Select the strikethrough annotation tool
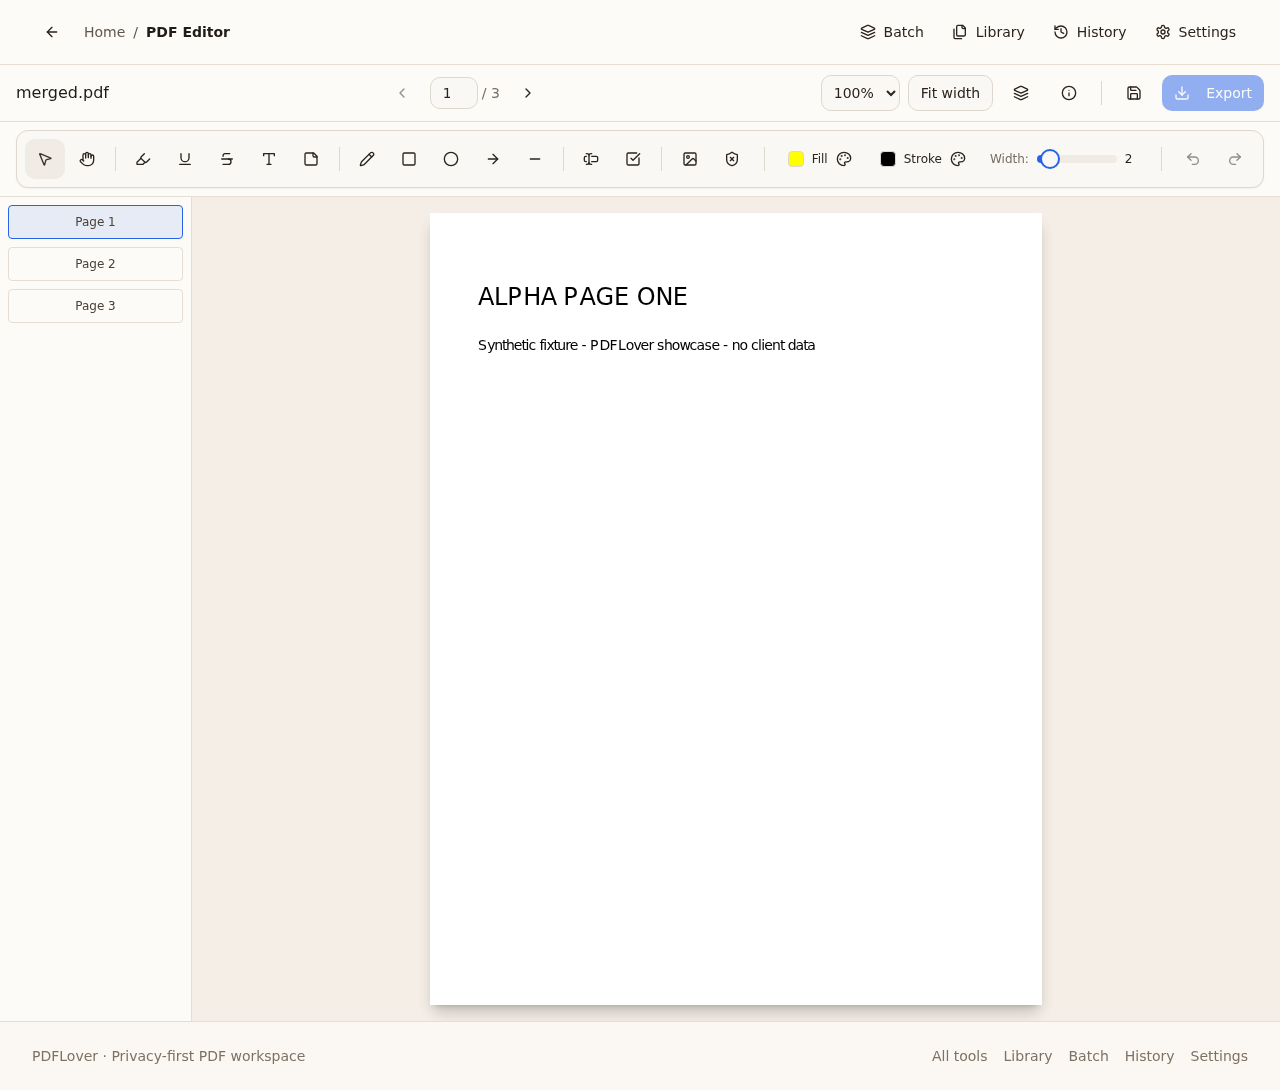Image resolution: width=1280 pixels, height=1090 pixels. click(x=227, y=159)
